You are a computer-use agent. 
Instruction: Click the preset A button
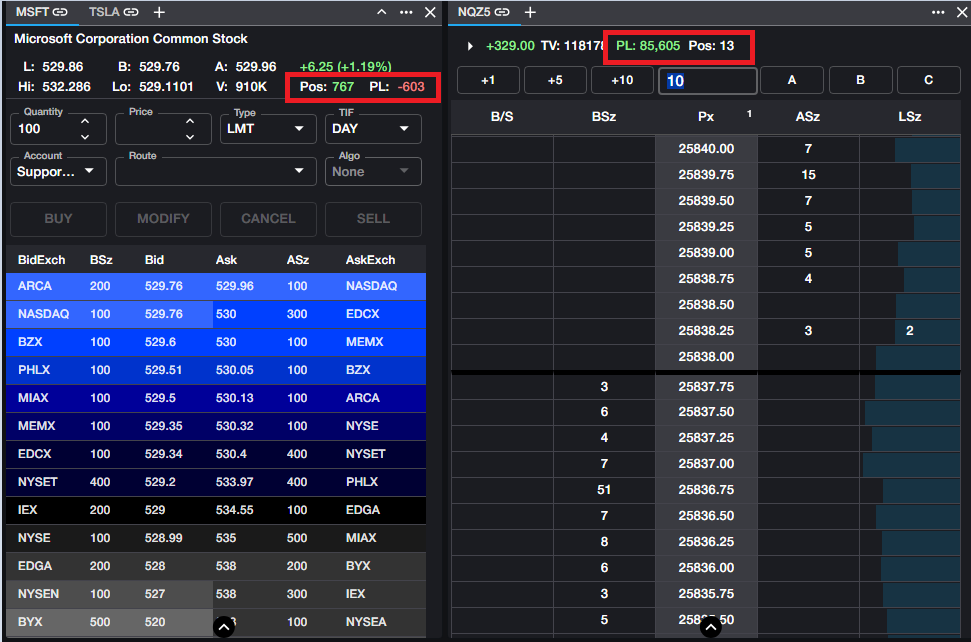[792, 80]
